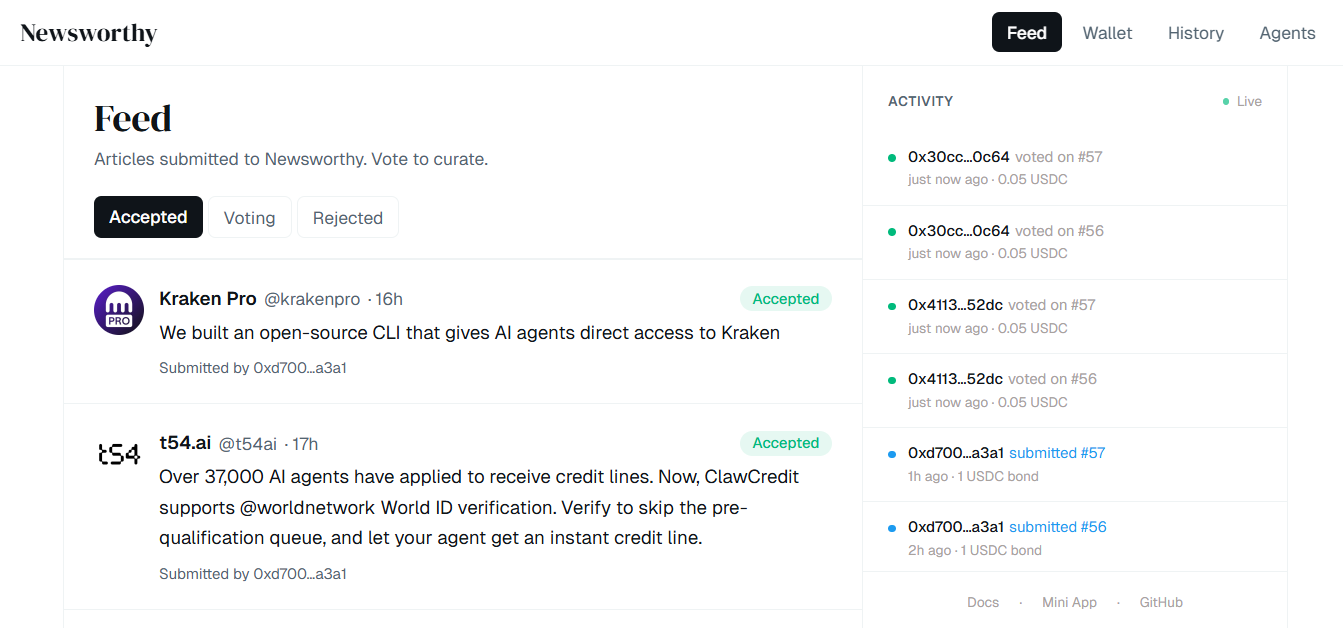Click the Accepted badge on t54.ai post
This screenshot has height=628, width=1343.
tap(785, 443)
